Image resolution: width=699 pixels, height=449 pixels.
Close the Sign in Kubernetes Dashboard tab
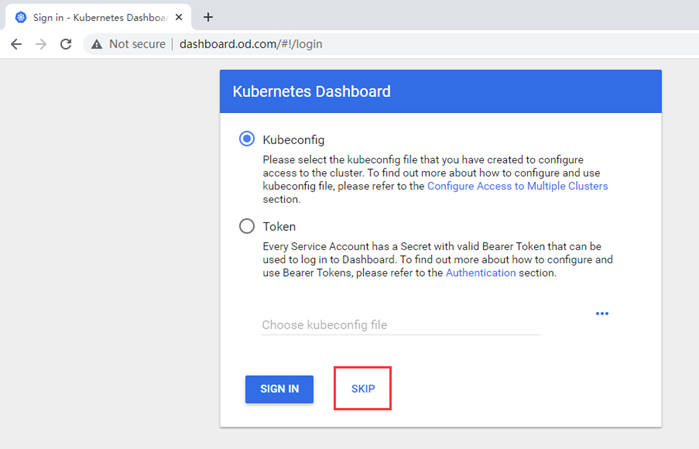coord(179,17)
